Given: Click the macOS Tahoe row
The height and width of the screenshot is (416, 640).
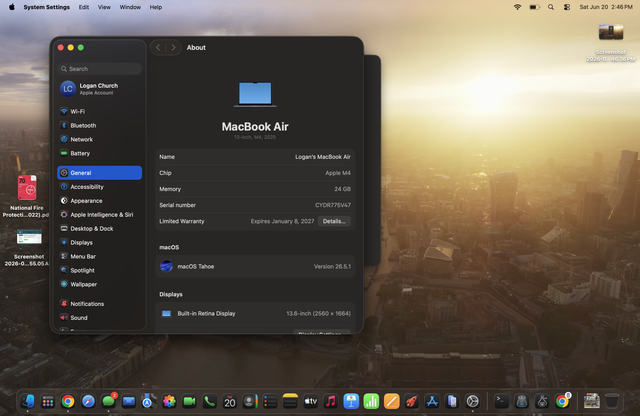Looking at the screenshot, I should (x=255, y=266).
